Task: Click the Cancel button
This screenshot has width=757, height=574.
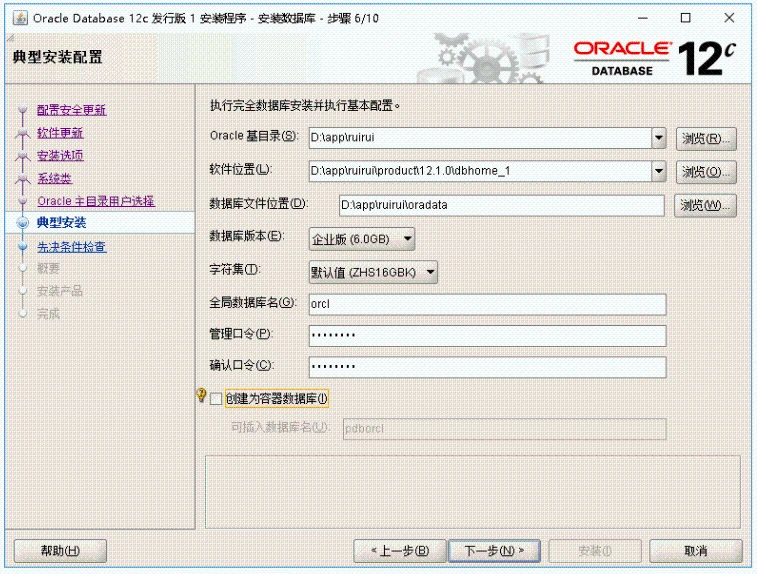Action: [x=696, y=550]
